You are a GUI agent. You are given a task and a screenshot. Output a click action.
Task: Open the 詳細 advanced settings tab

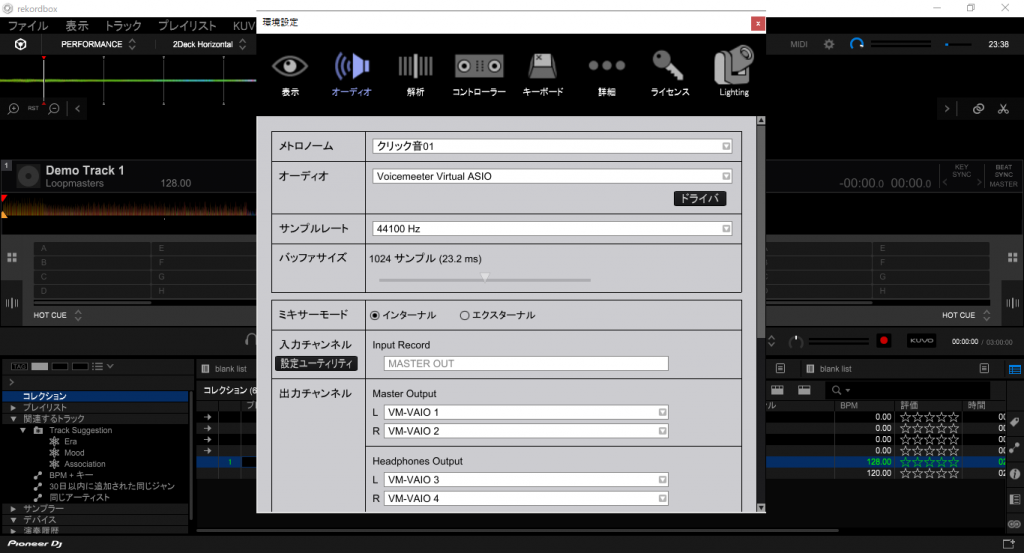tap(607, 75)
